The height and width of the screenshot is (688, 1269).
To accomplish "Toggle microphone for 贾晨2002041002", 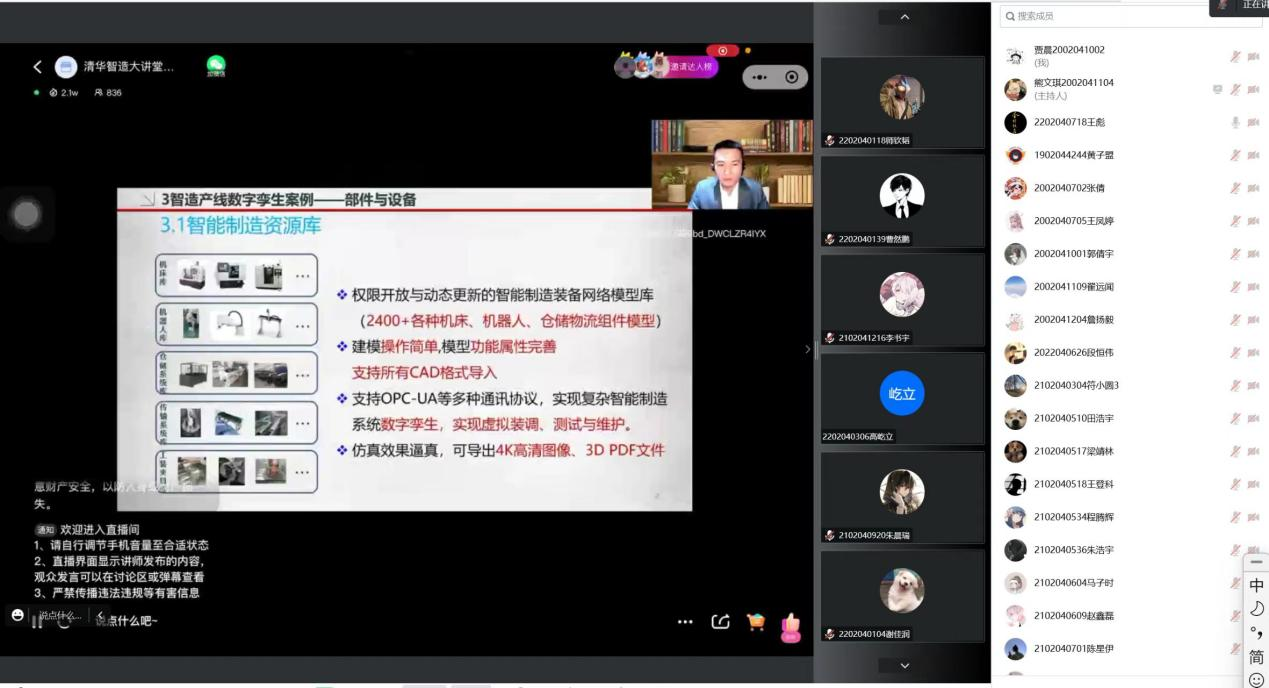I will pyautogui.click(x=1236, y=57).
